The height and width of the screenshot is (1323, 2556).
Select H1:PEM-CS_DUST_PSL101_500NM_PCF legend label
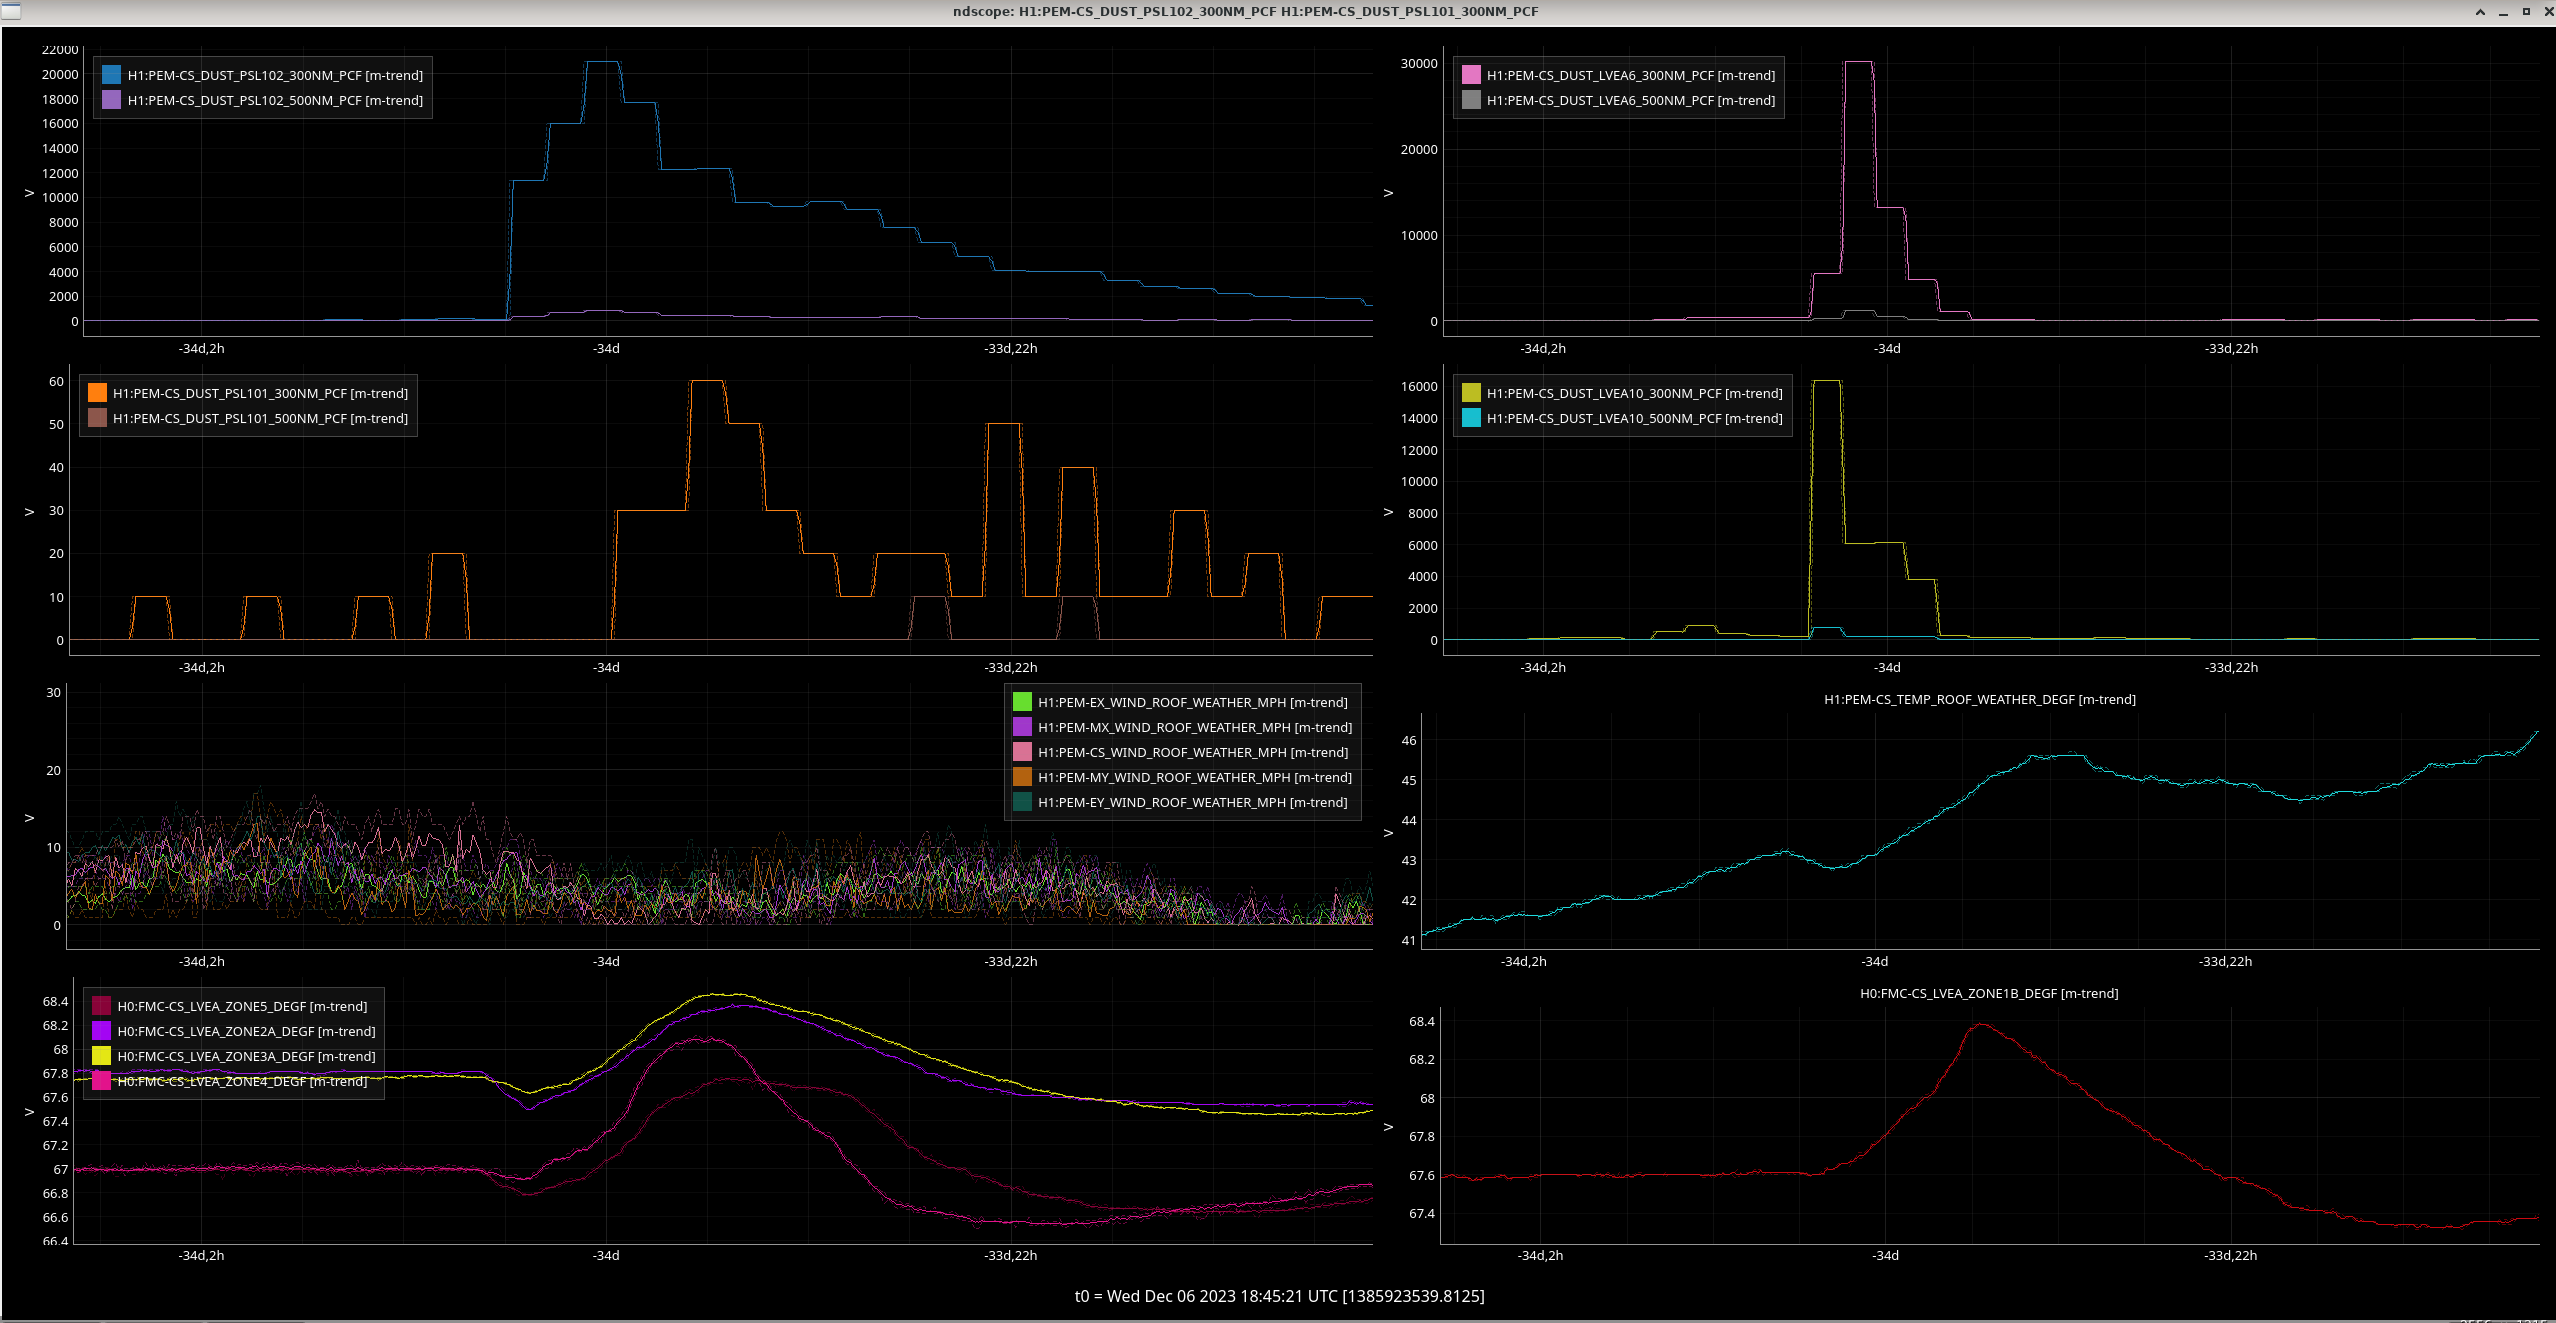[x=260, y=418]
